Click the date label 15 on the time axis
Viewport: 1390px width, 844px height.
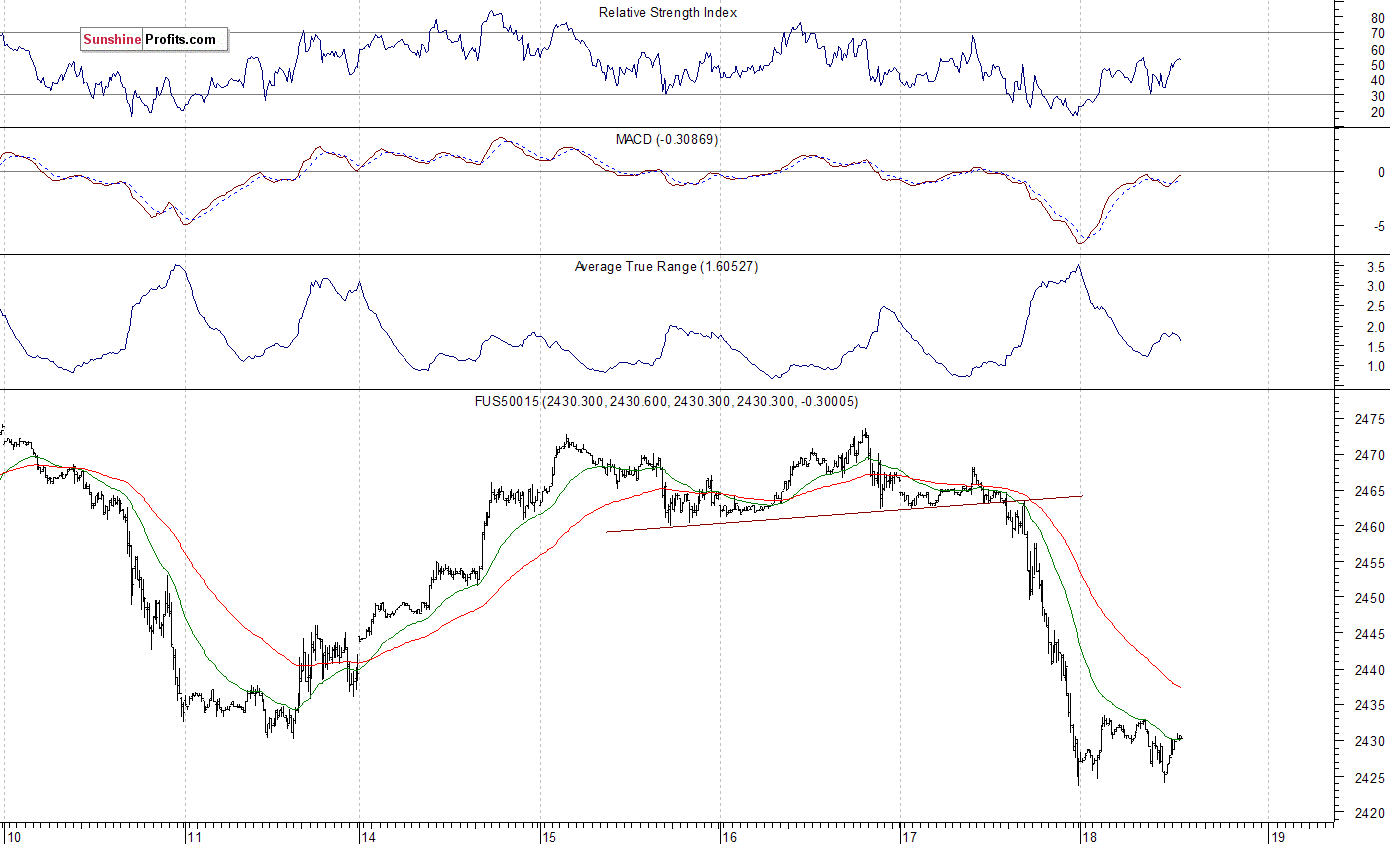[548, 836]
